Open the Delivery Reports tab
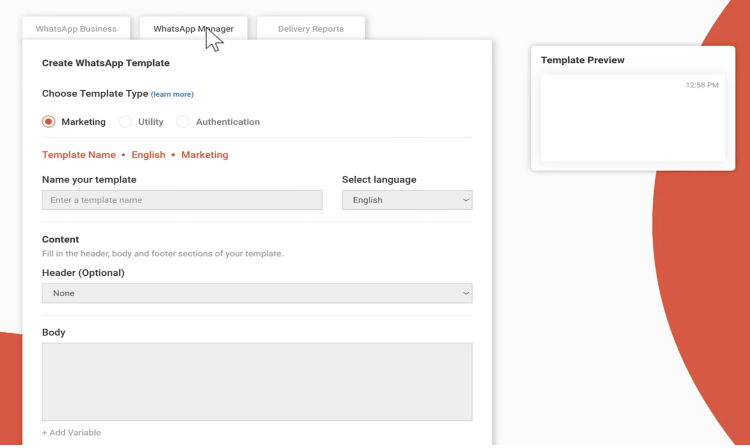This screenshot has height=448, width=750. (311, 29)
